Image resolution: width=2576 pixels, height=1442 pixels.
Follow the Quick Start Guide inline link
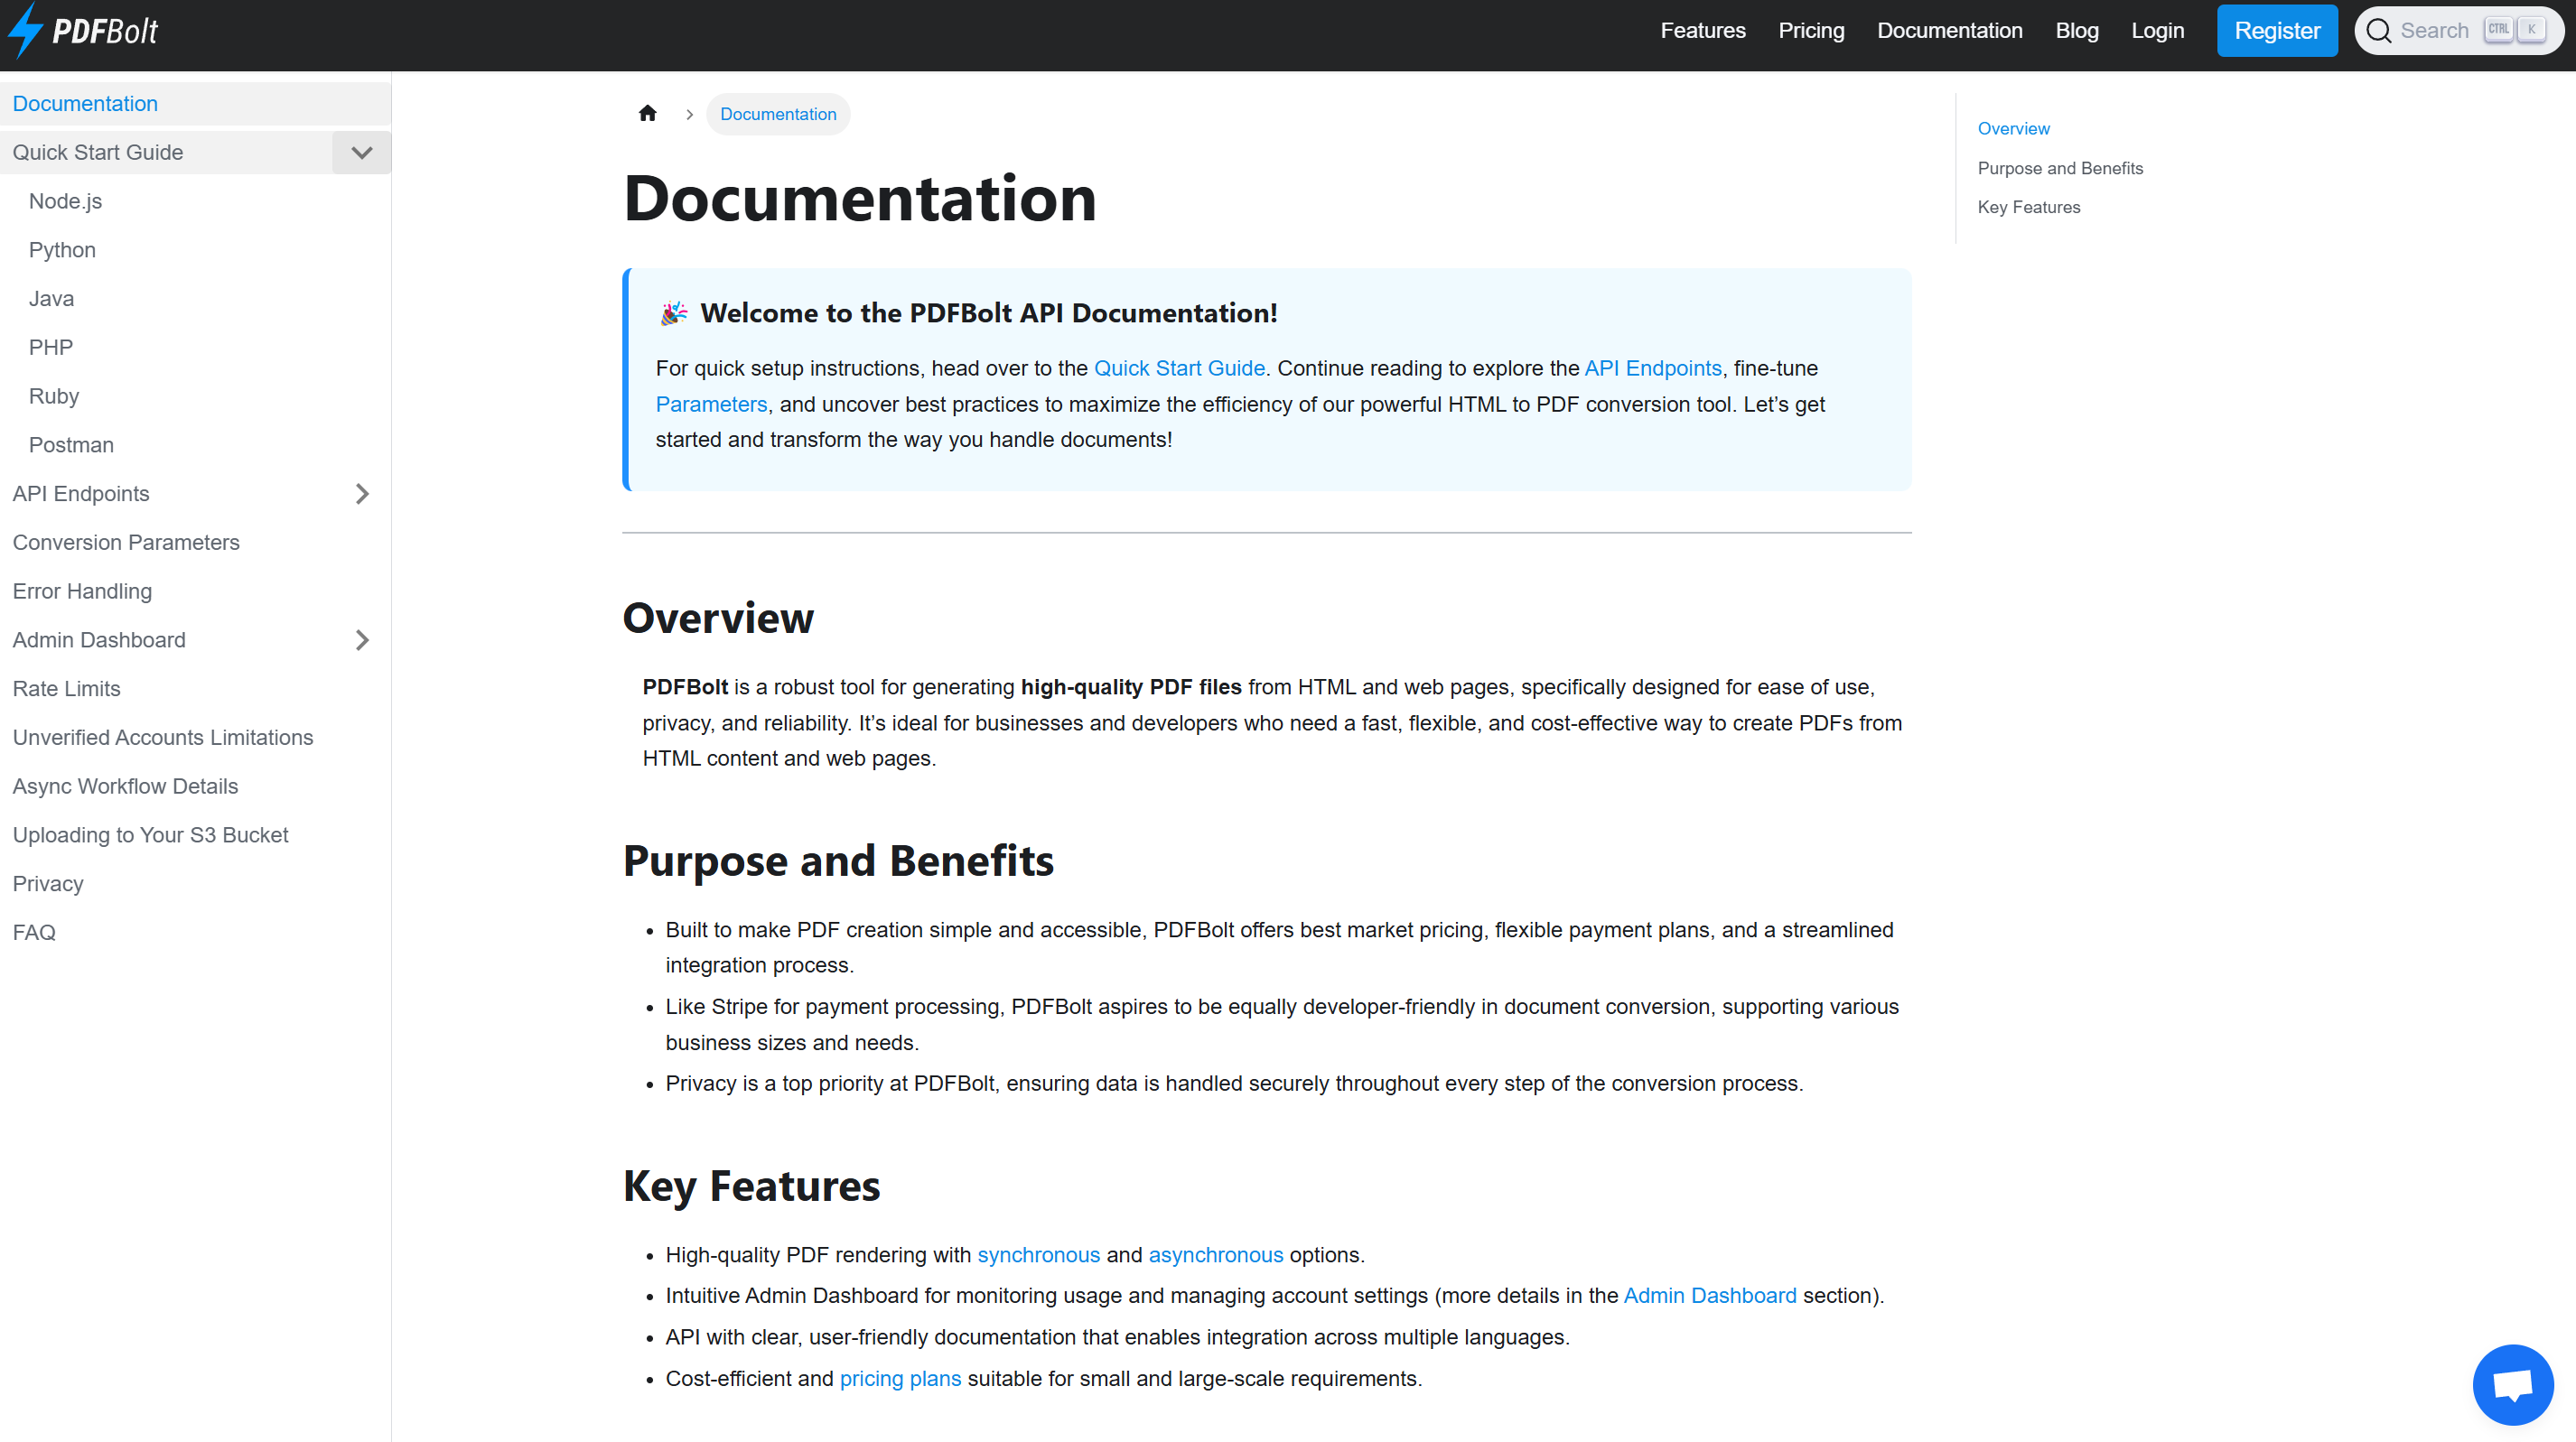point(1178,368)
